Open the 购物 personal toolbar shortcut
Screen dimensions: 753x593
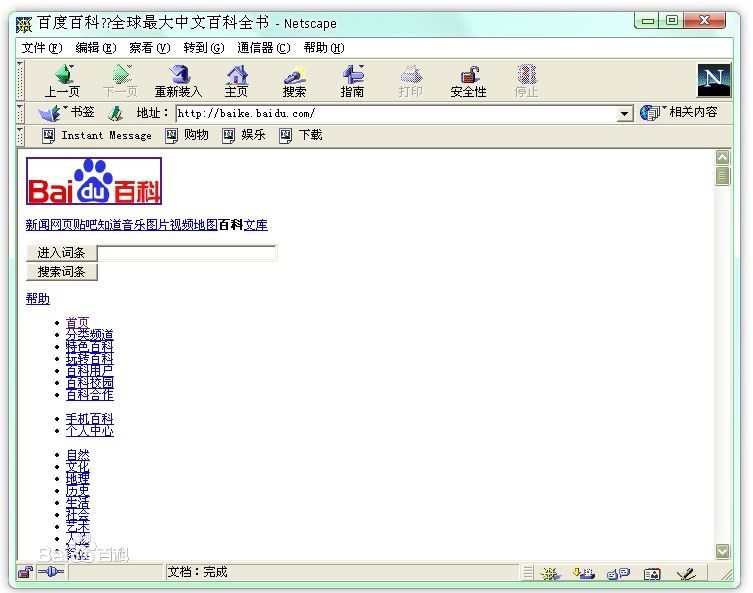[x=171, y=136]
